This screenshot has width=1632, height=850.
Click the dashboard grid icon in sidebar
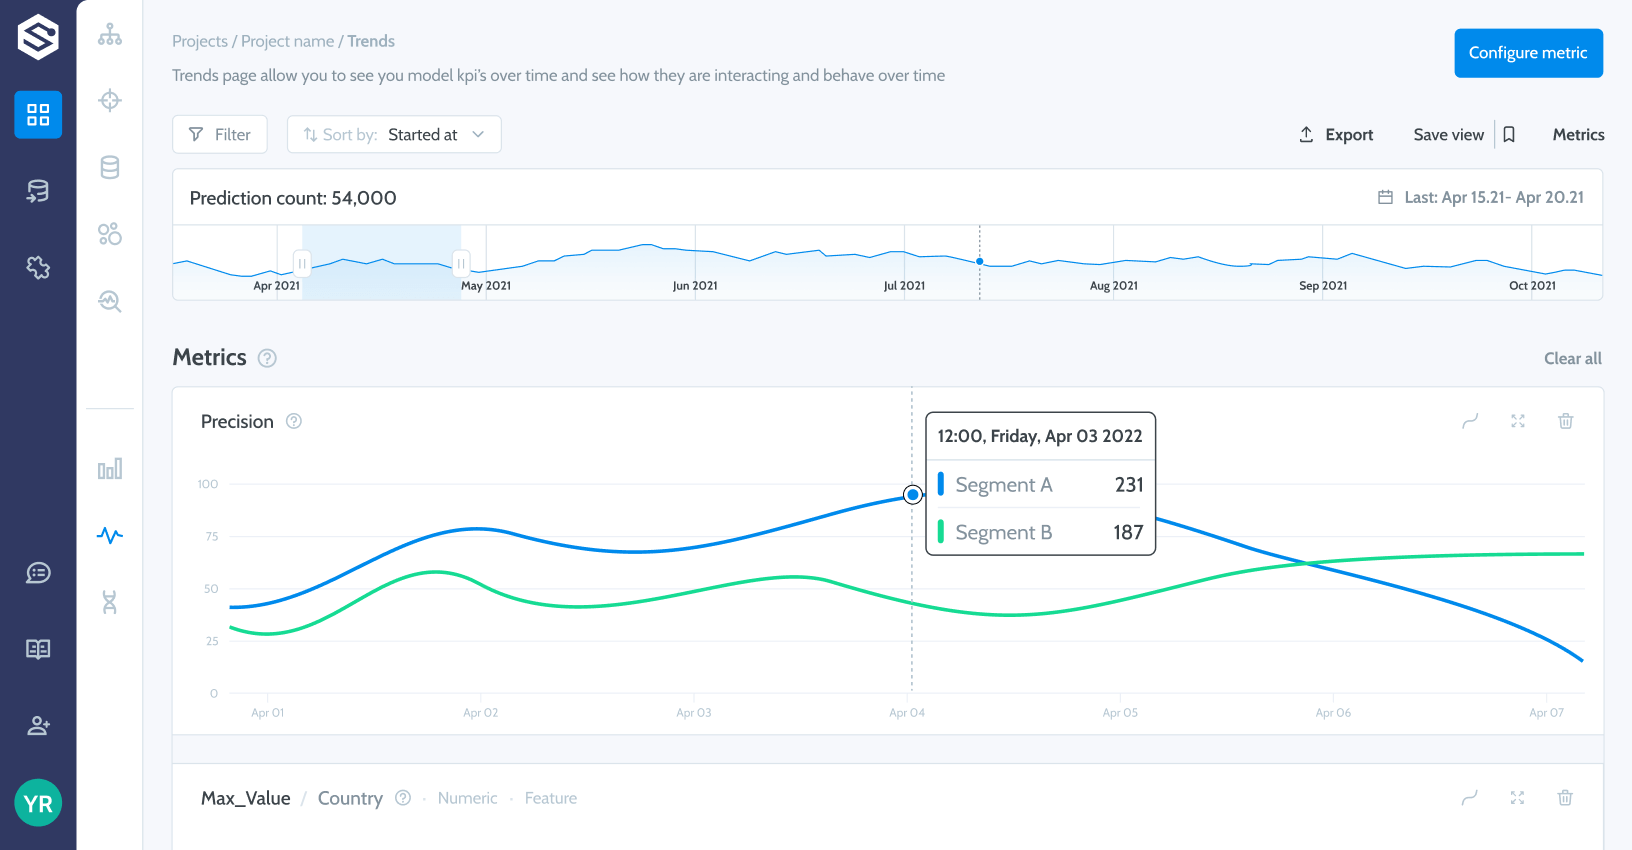point(38,115)
